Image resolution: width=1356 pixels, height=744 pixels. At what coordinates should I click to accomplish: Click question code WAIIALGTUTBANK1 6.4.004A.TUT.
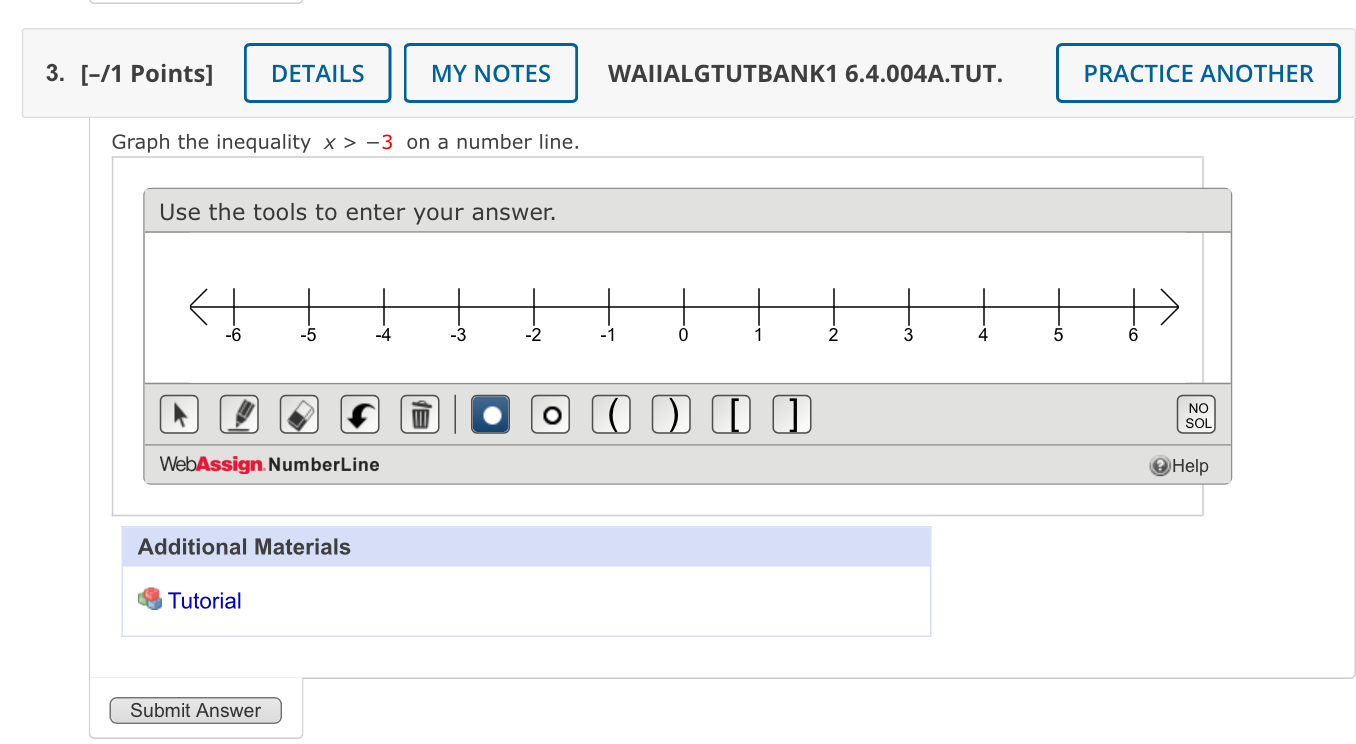(806, 74)
